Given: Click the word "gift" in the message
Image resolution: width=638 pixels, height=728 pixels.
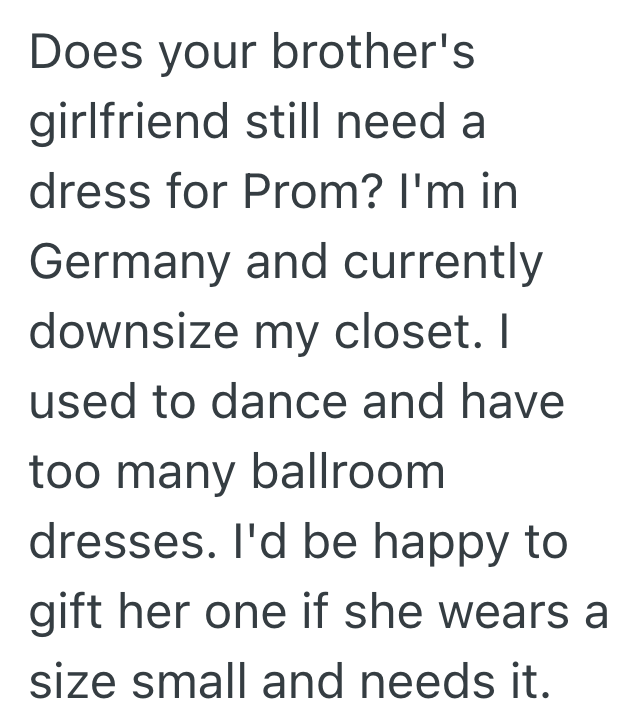Looking at the screenshot, I should coord(67,612).
